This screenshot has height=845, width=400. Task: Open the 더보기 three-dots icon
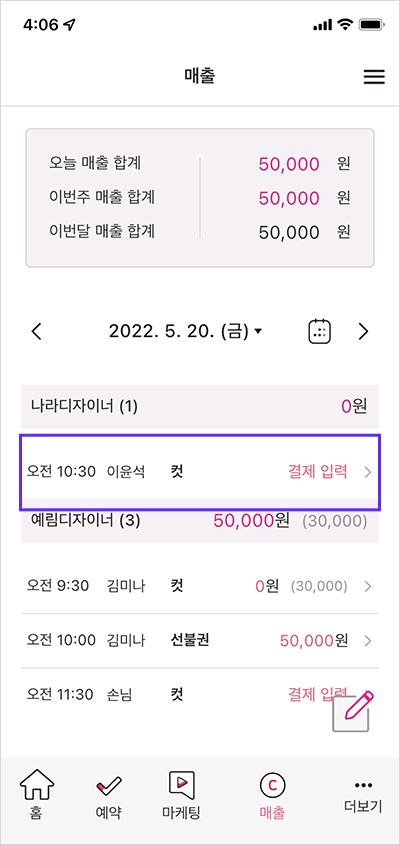click(363, 785)
